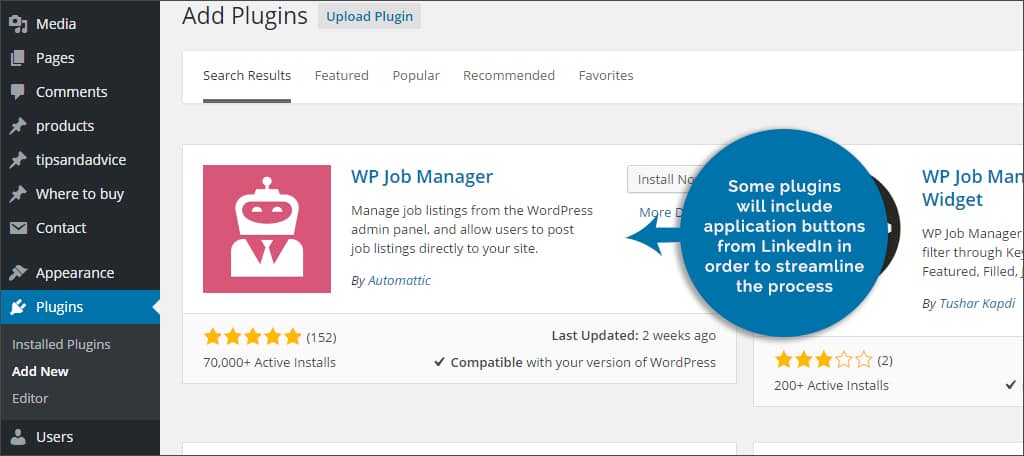This screenshot has height=456, width=1024.
Task: Click the pin icon beside Where to buy
Action: click(18, 194)
